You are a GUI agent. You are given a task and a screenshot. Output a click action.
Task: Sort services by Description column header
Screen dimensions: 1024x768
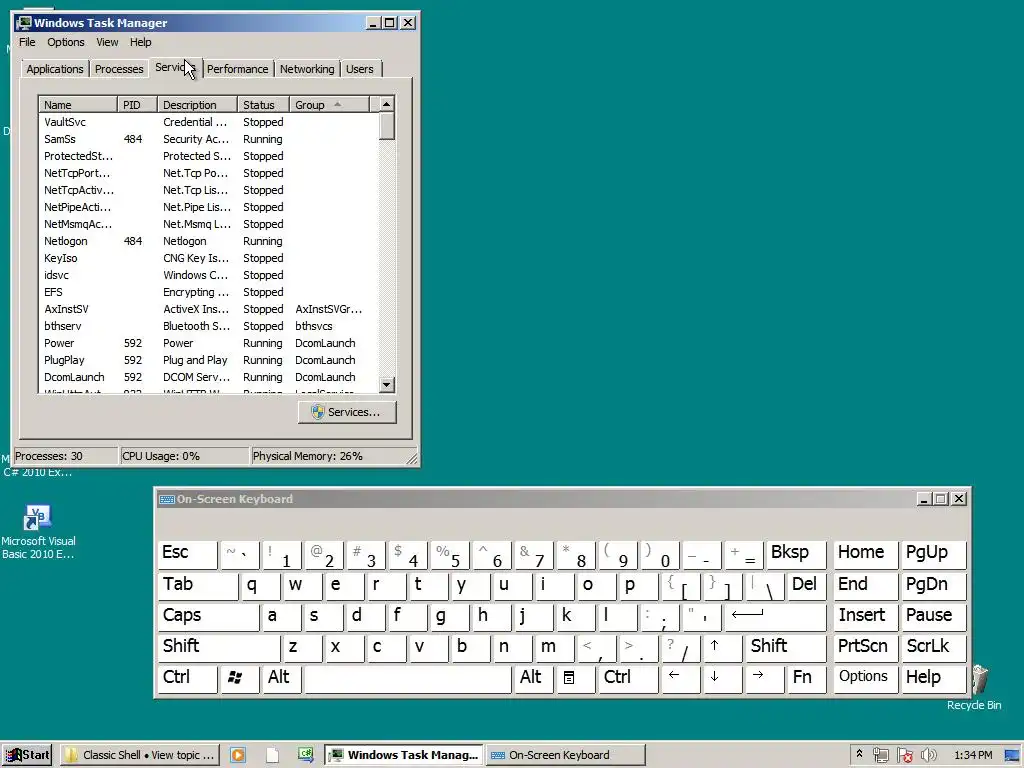click(197, 104)
